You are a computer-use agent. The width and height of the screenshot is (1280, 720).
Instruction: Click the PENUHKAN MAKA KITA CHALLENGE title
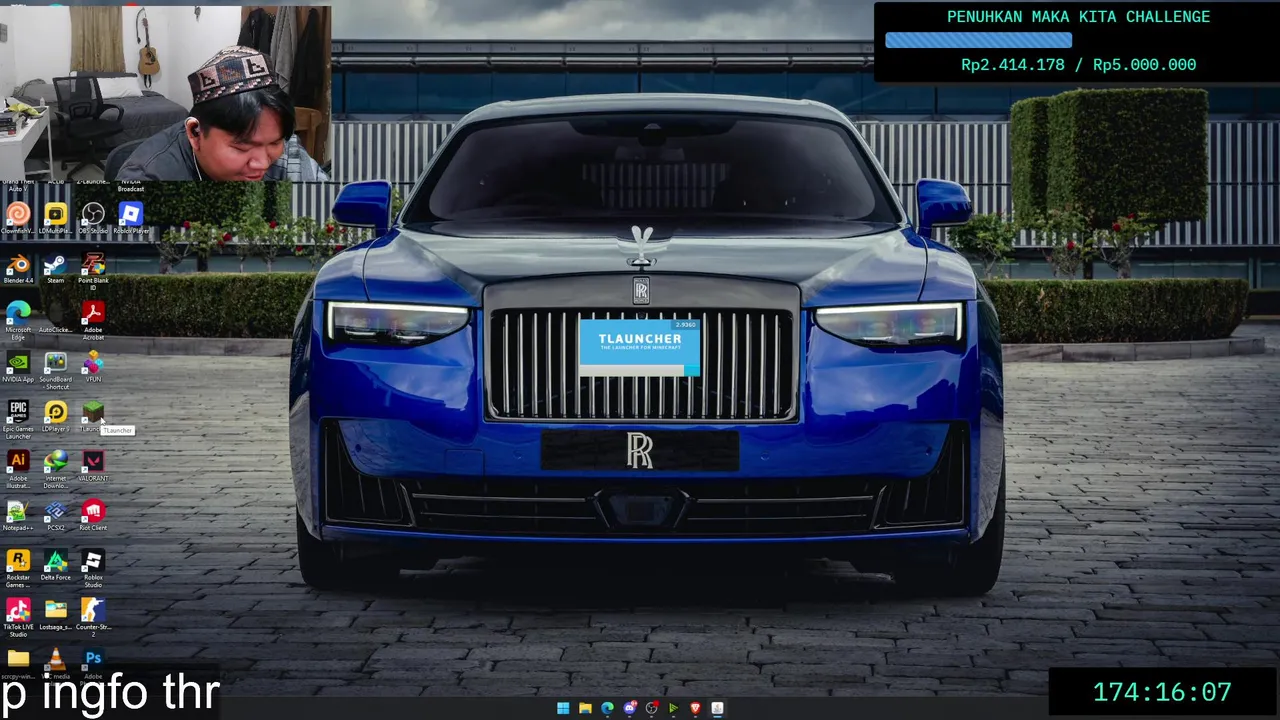[1078, 17]
